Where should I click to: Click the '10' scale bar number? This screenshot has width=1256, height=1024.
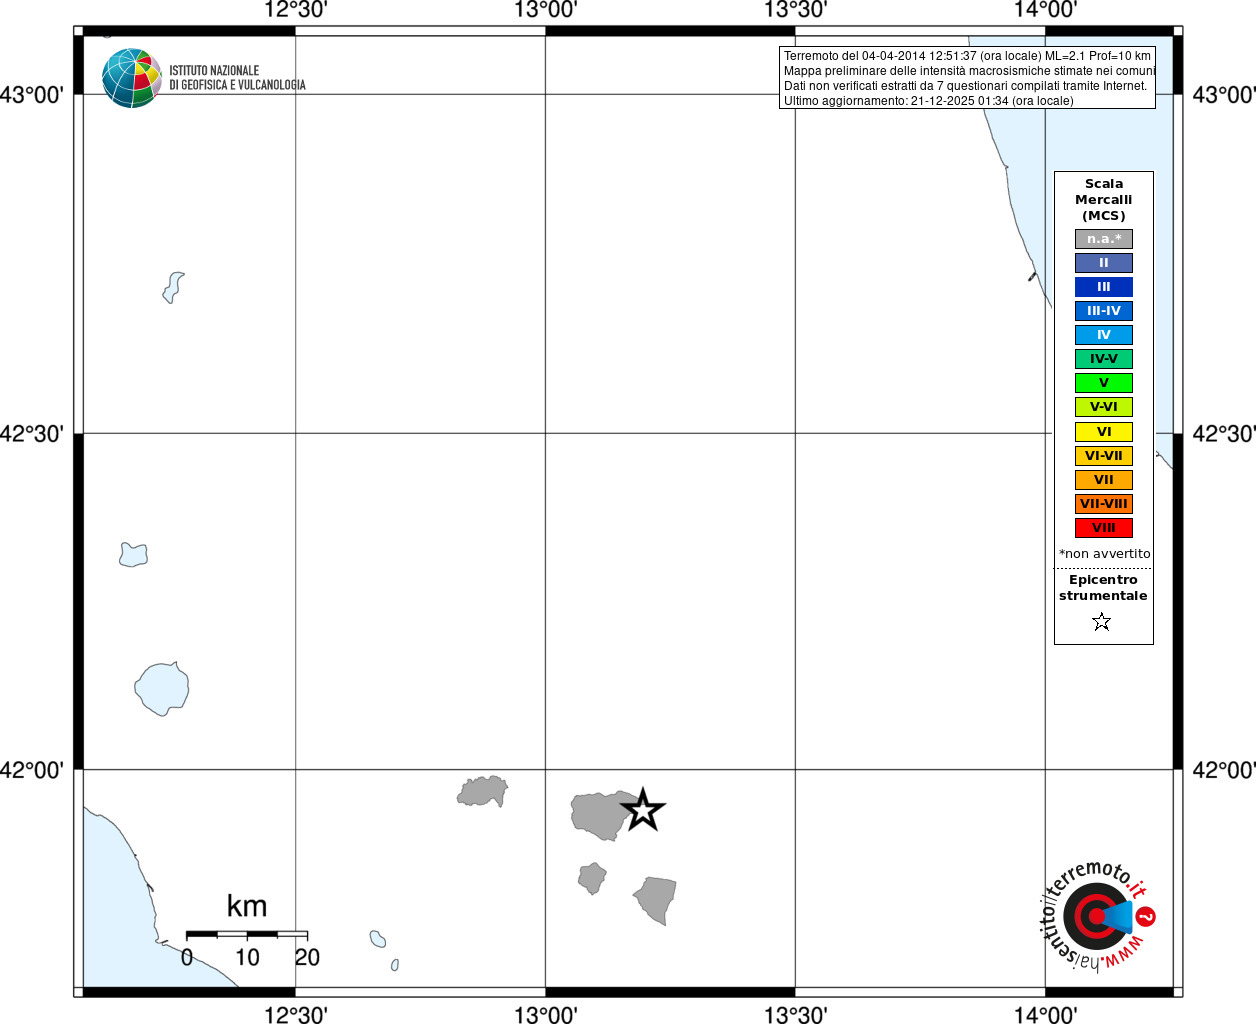click(x=247, y=957)
